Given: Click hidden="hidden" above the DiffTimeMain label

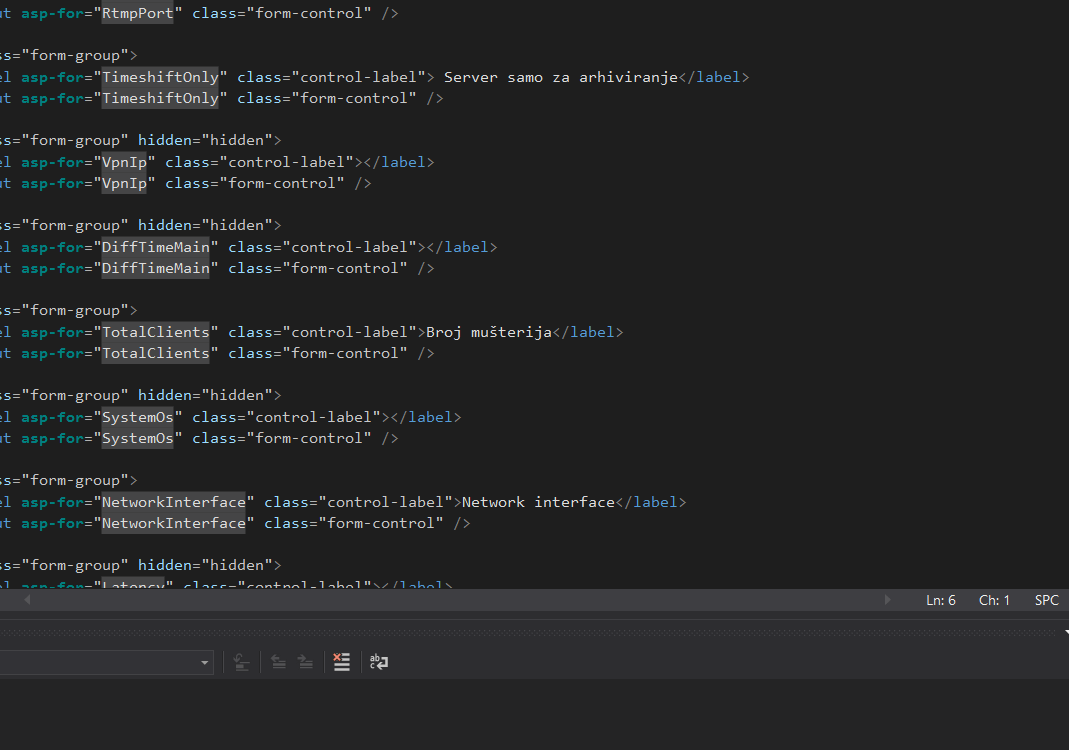Looking at the screenshot, I should pos(205,226).
